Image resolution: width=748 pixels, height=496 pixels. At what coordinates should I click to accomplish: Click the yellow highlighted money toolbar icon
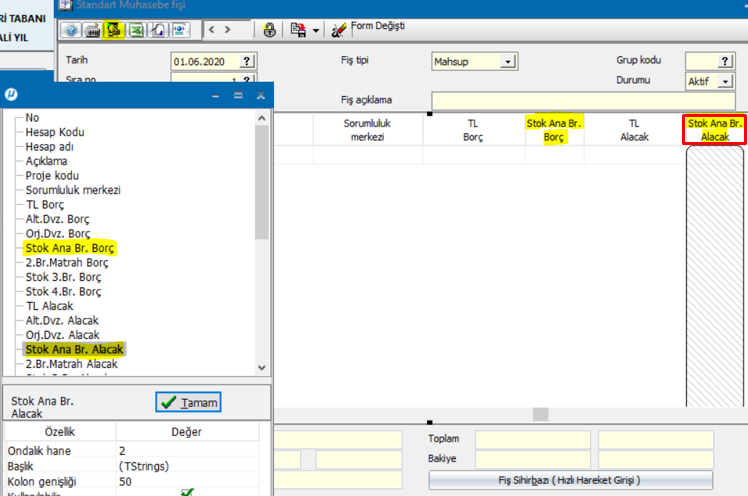point(114,30)
